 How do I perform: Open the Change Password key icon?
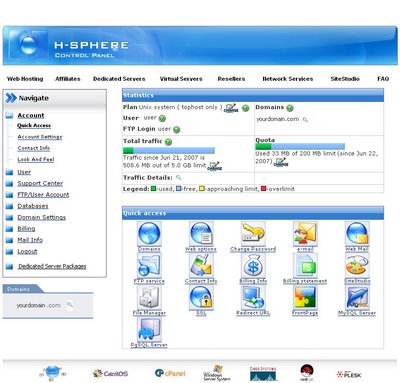[x=253, y=234]
